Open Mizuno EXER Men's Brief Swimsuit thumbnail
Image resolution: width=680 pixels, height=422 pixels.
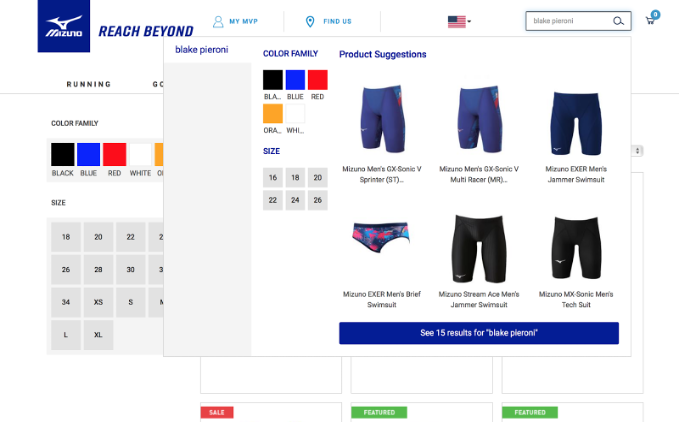381,238
